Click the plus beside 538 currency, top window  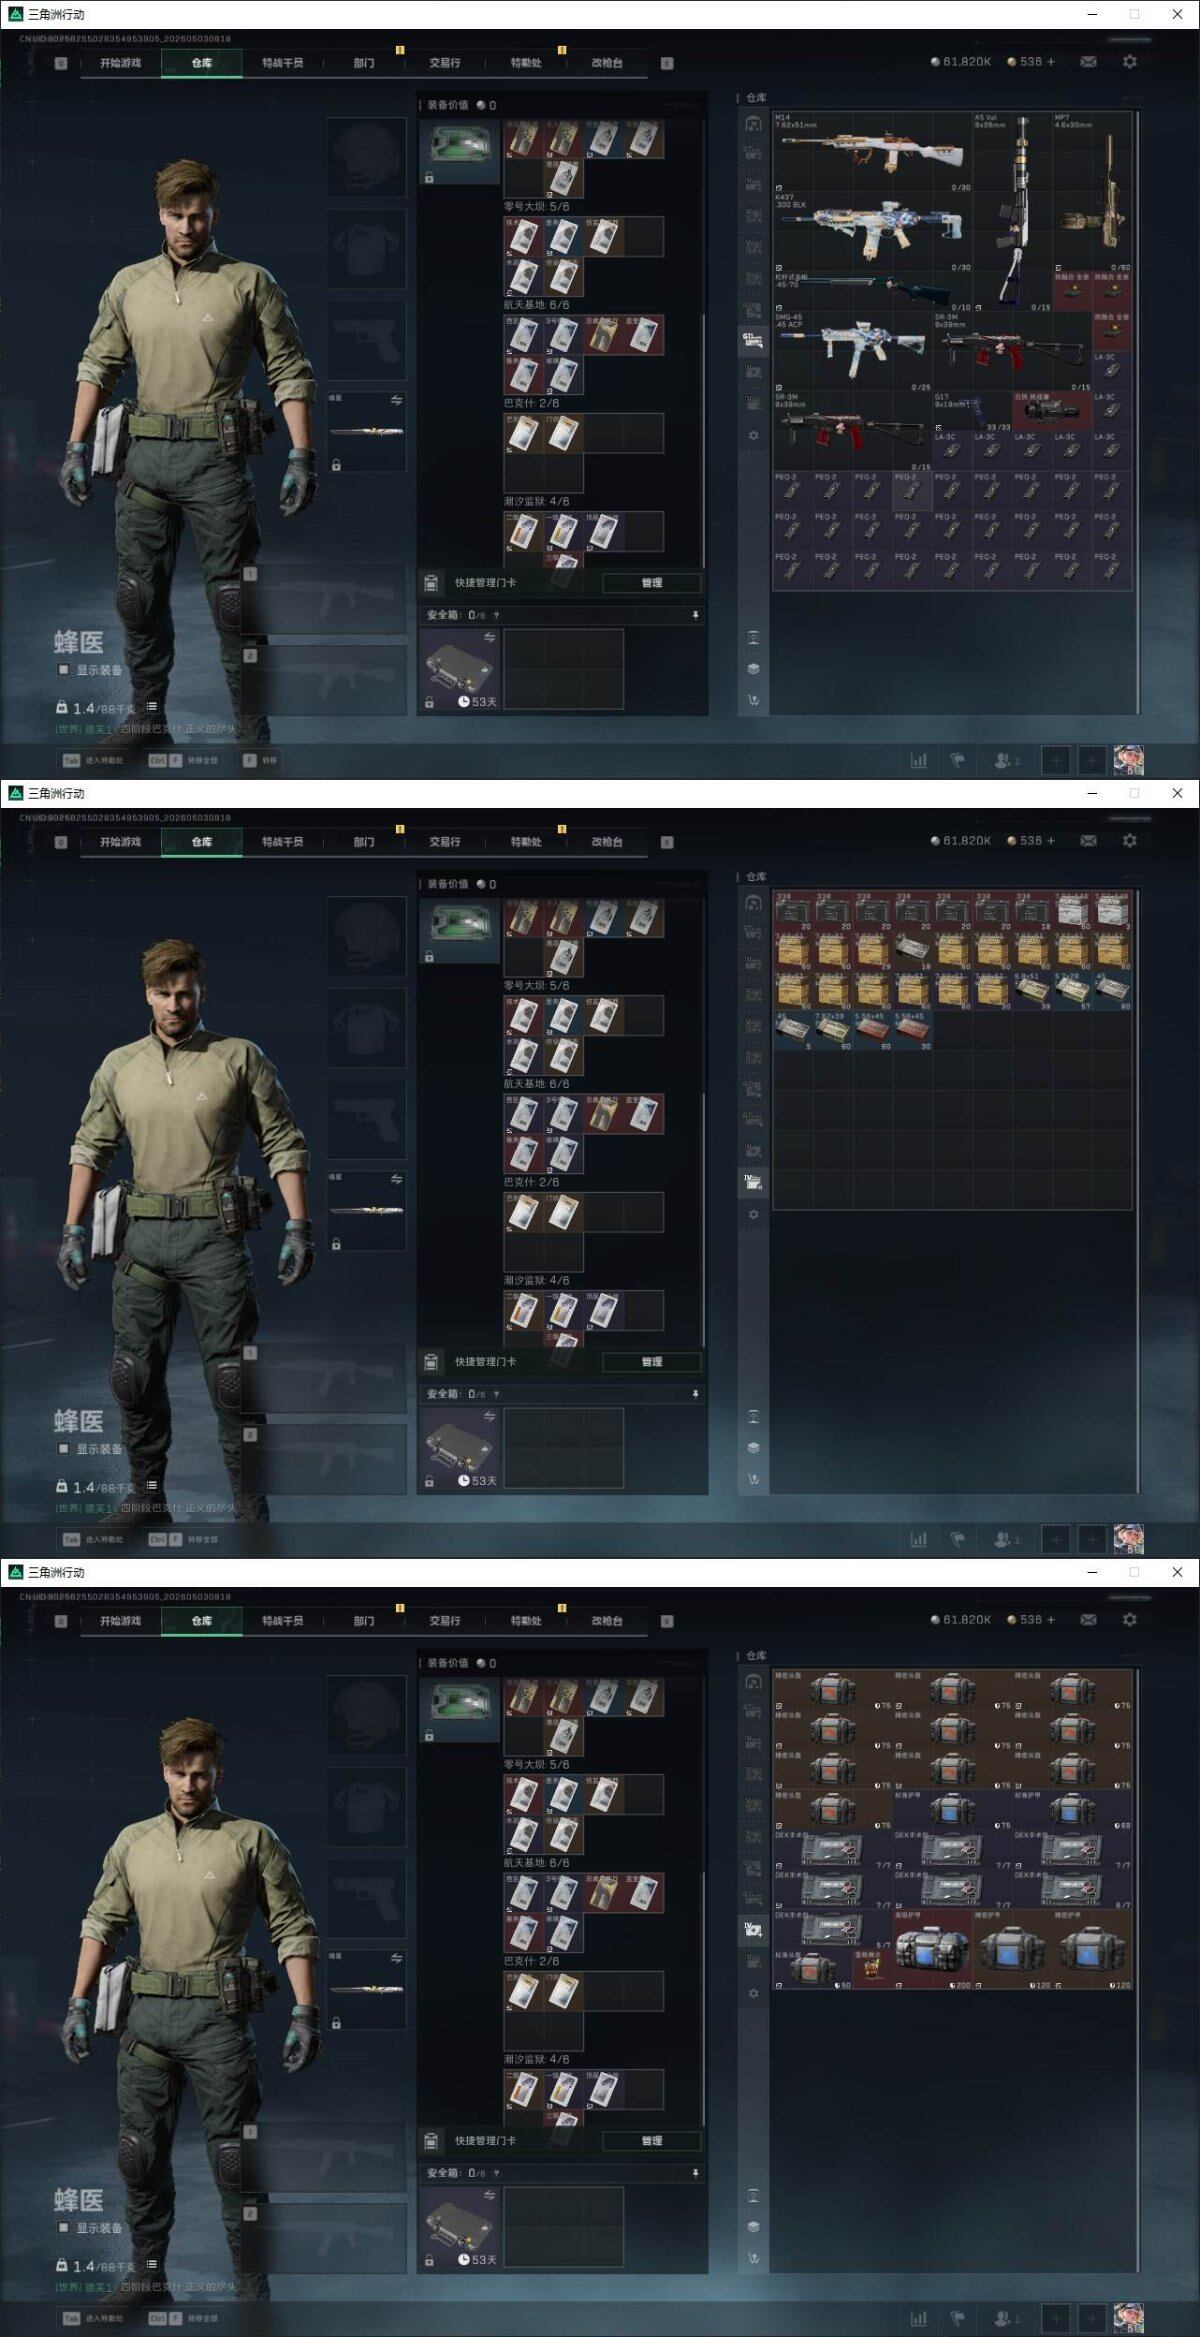tap(1051, 62)
